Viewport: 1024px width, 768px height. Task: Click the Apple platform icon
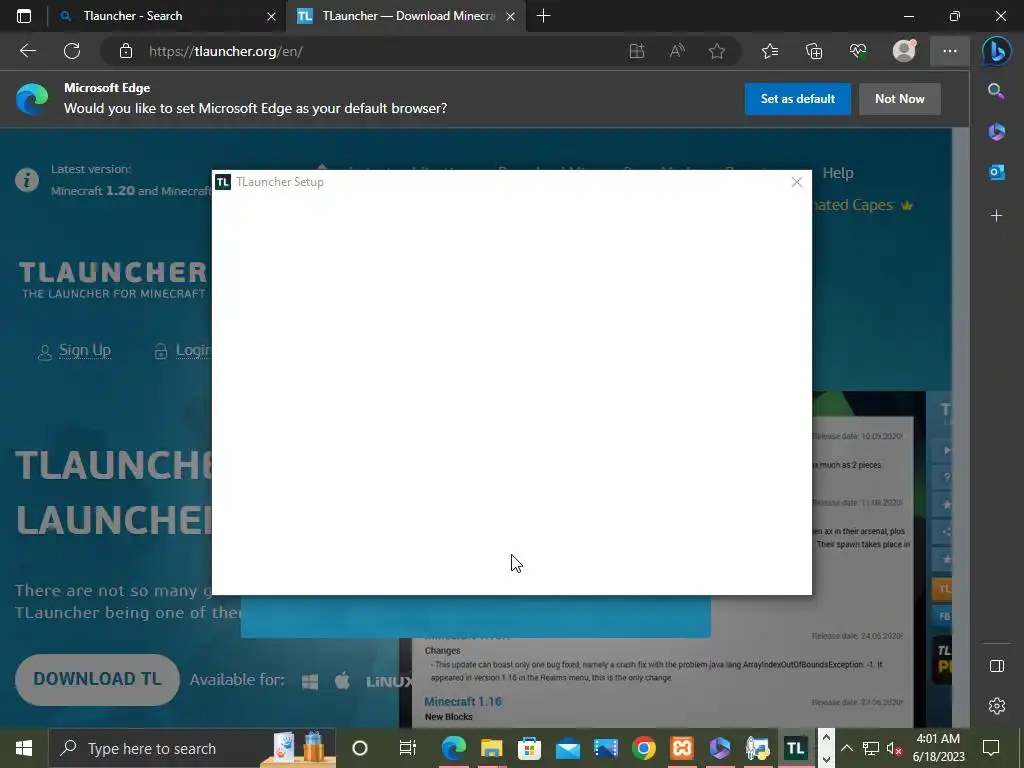pyautogui.click(x=342, y=681)
